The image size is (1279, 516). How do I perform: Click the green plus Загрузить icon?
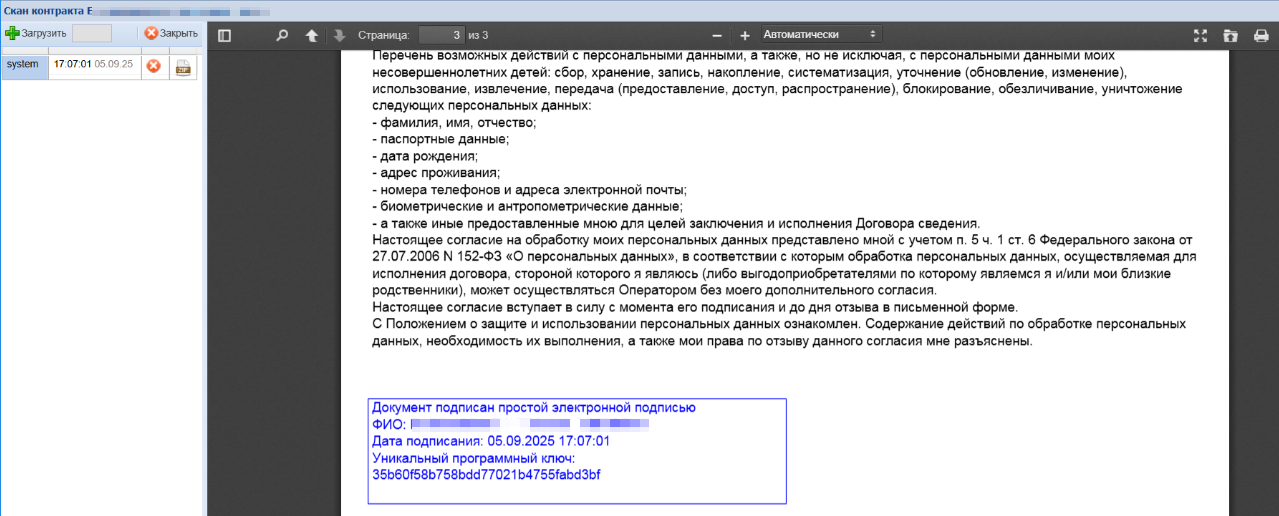(12, 33)
